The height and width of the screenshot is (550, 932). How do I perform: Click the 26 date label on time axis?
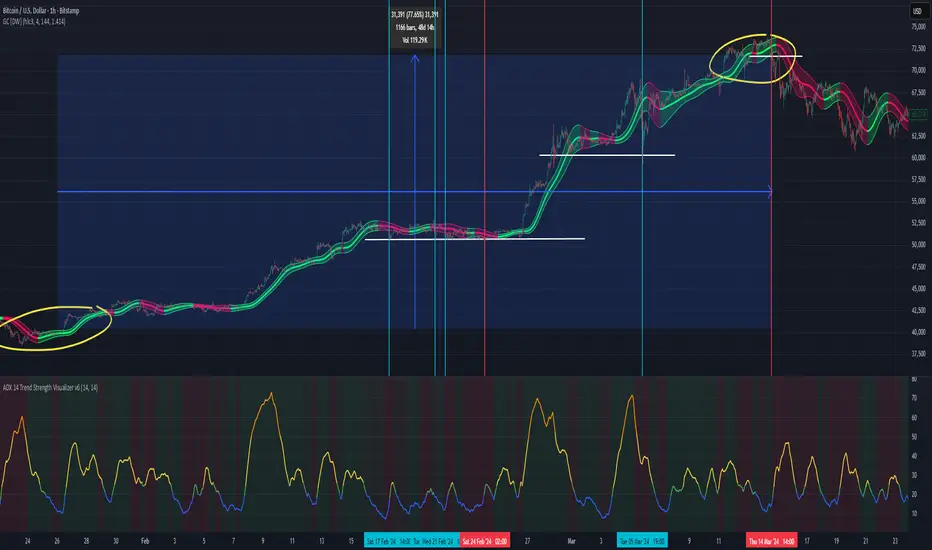(57, 541)
